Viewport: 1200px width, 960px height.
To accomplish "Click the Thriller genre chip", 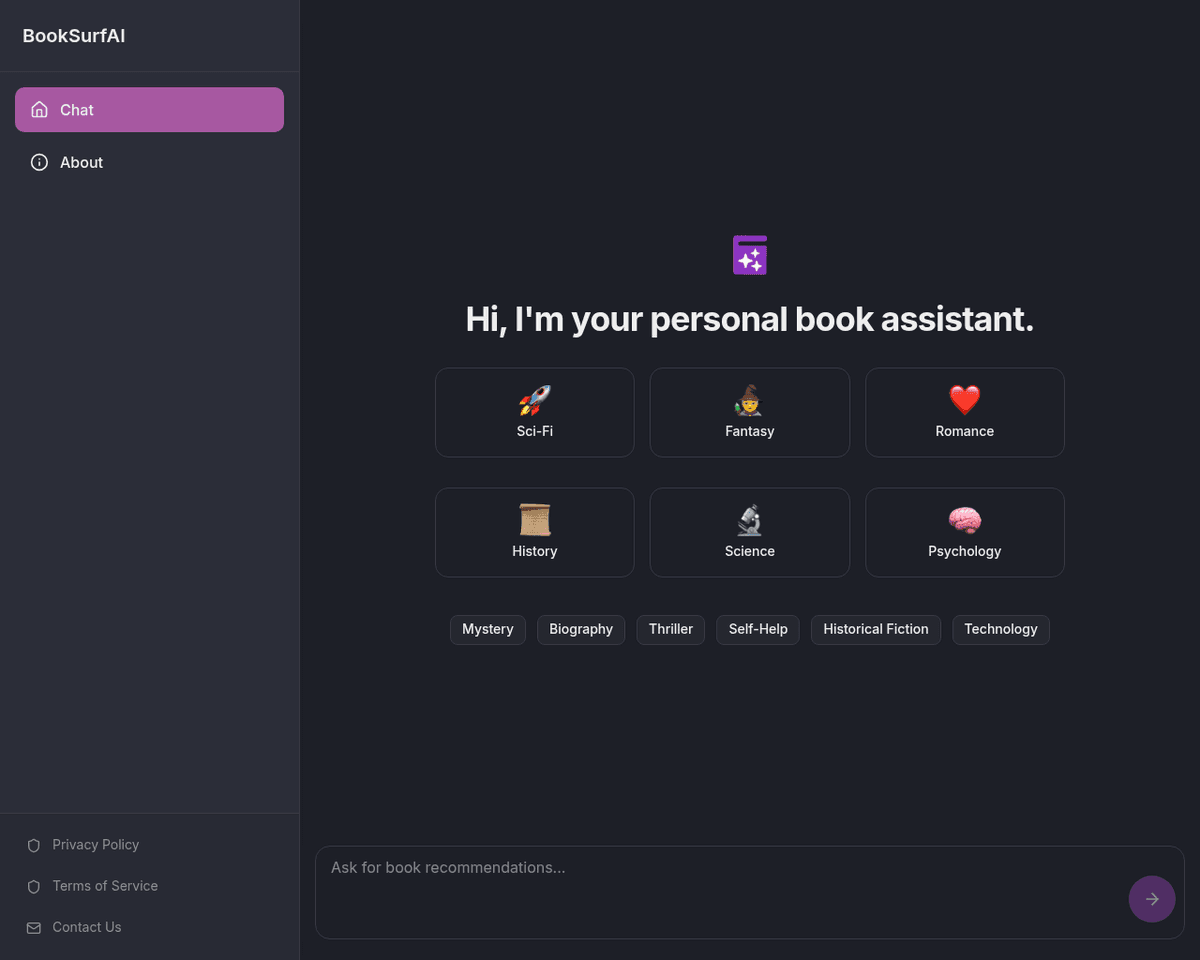I will [670, 630].
